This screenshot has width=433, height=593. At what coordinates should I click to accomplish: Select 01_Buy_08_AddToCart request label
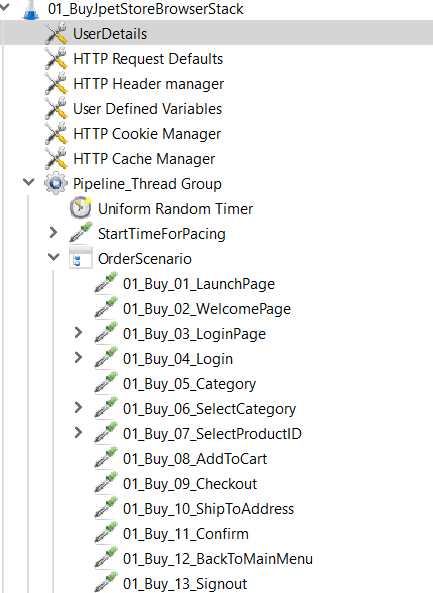[195, 459]
